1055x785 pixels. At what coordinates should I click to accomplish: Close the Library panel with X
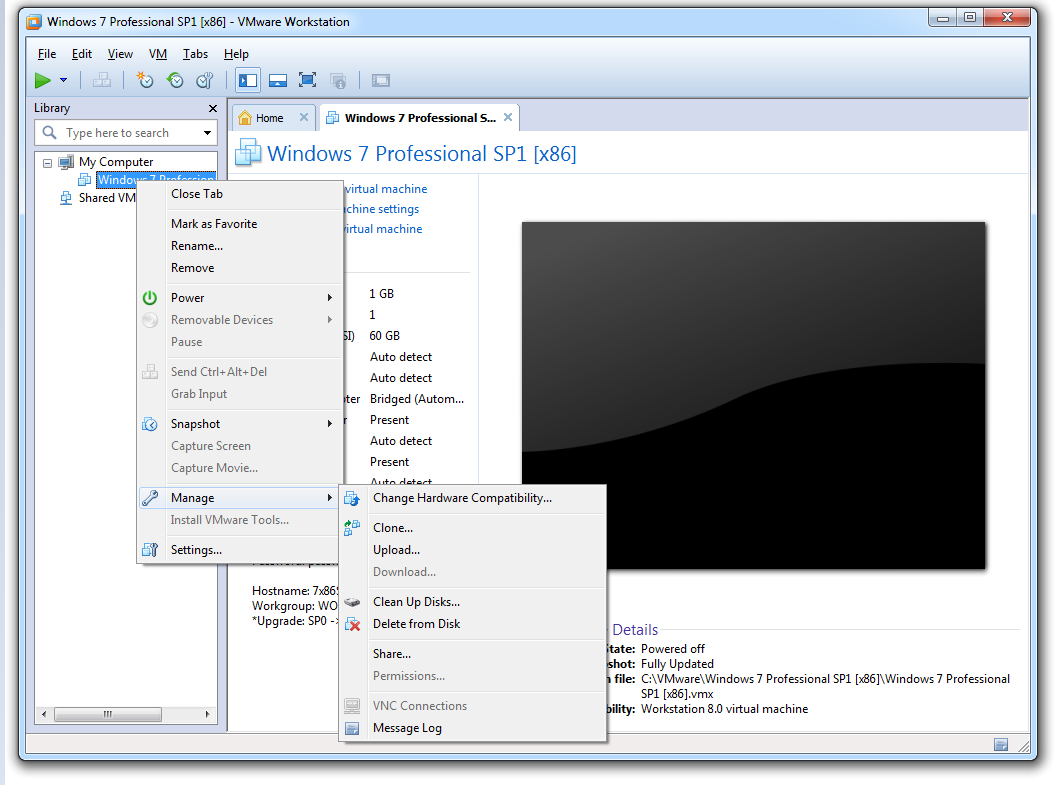pos(212,108)
